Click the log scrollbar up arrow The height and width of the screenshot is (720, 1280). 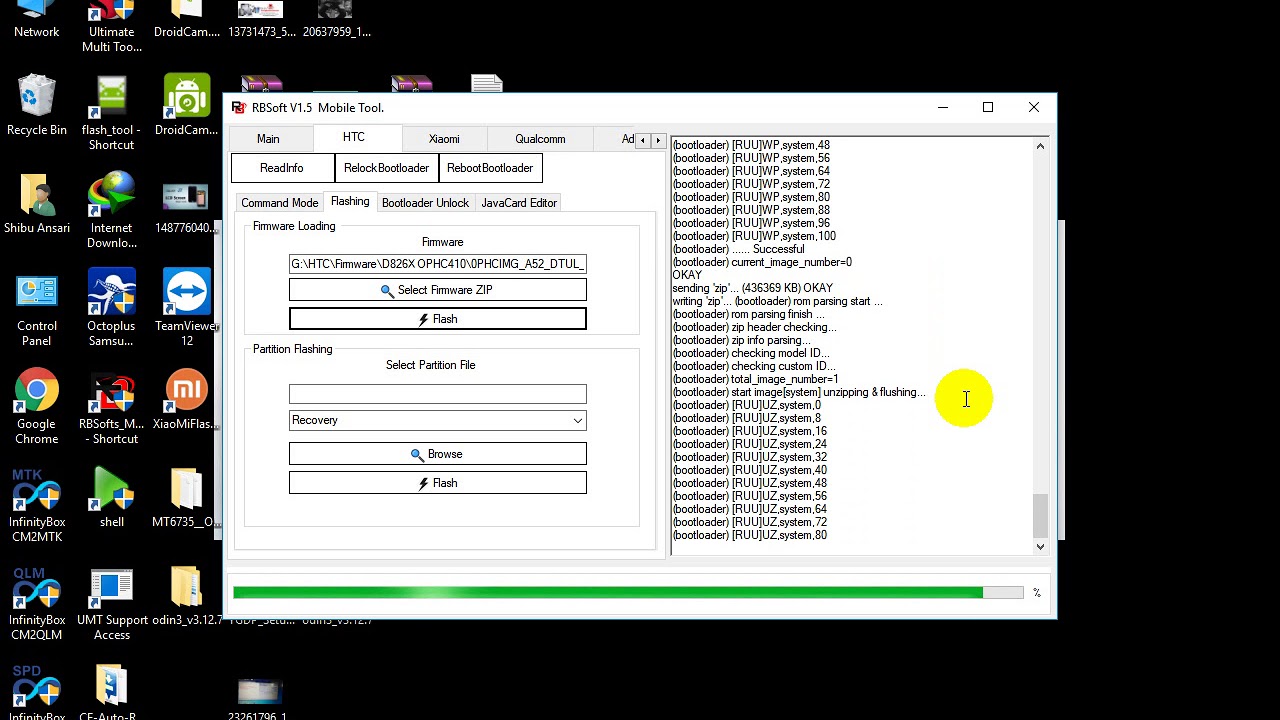[1040, 147]
